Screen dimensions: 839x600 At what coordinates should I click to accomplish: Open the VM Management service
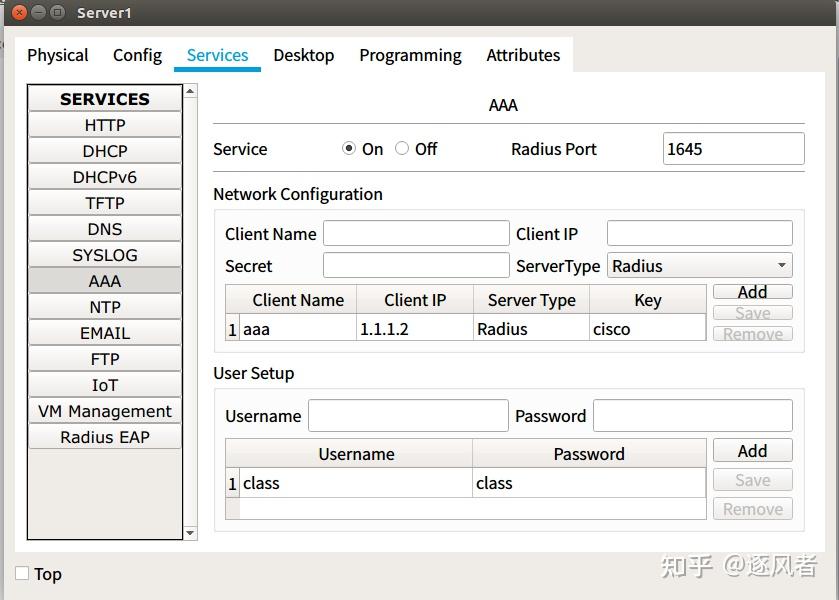tap(105, 411)
